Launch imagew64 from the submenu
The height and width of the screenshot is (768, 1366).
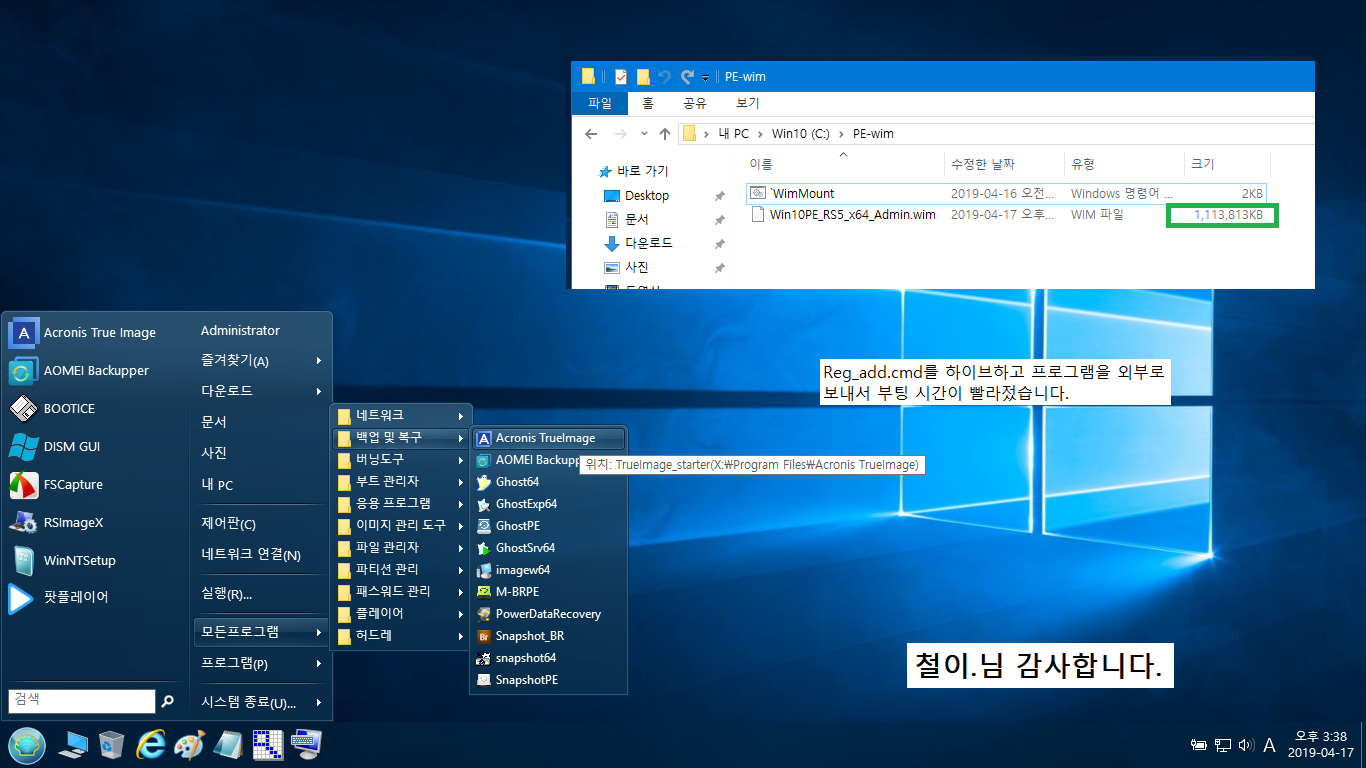(548, 570)
